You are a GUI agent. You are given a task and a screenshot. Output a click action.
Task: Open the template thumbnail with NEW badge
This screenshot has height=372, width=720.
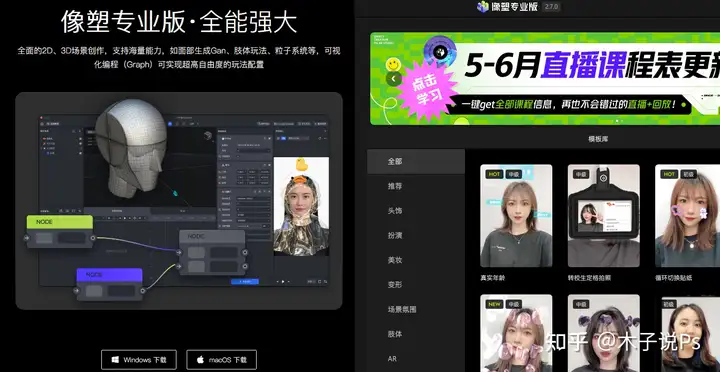(516, 333)
